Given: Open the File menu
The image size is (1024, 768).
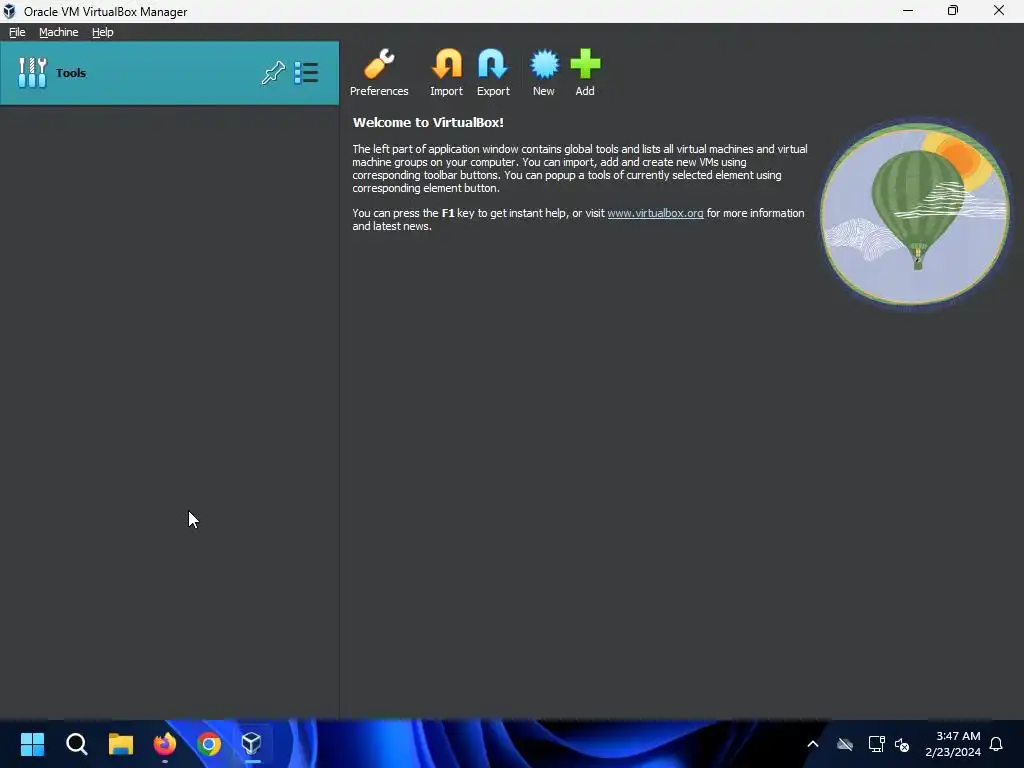Looking at the screenshot, I should tap(17, 32).
